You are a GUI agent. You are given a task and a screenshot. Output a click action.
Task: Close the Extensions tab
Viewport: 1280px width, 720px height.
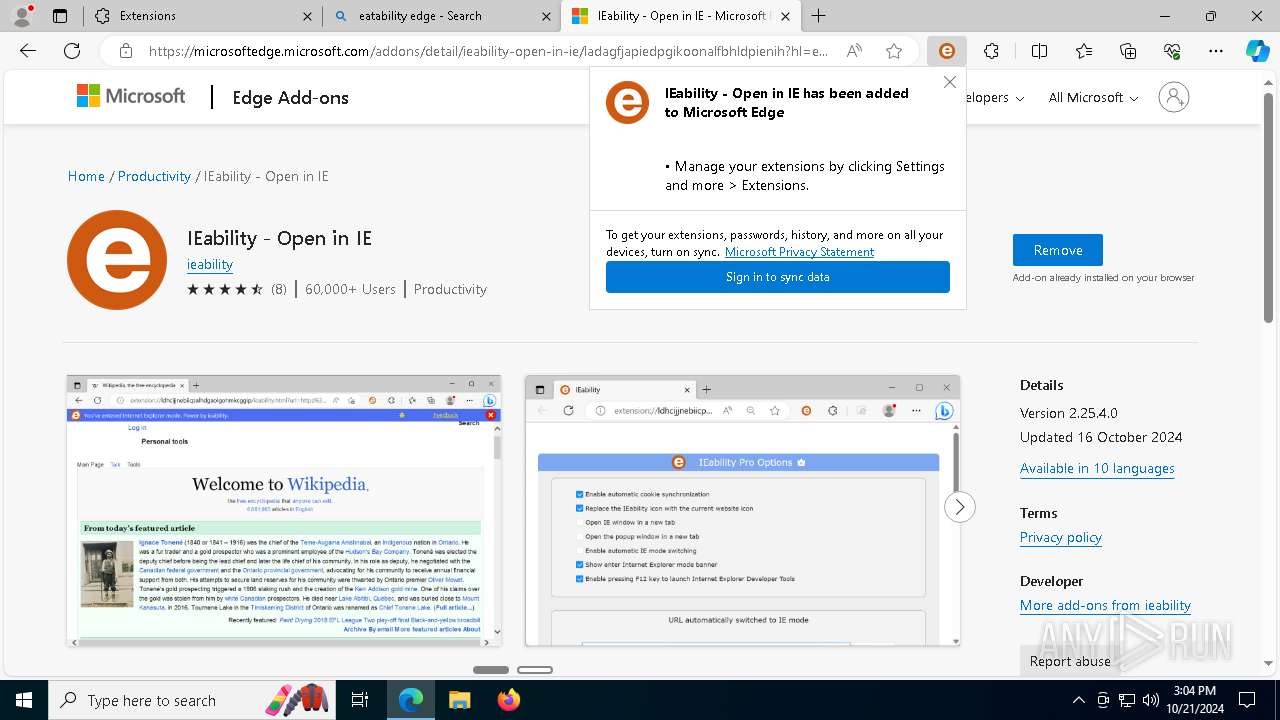point(307,16)
